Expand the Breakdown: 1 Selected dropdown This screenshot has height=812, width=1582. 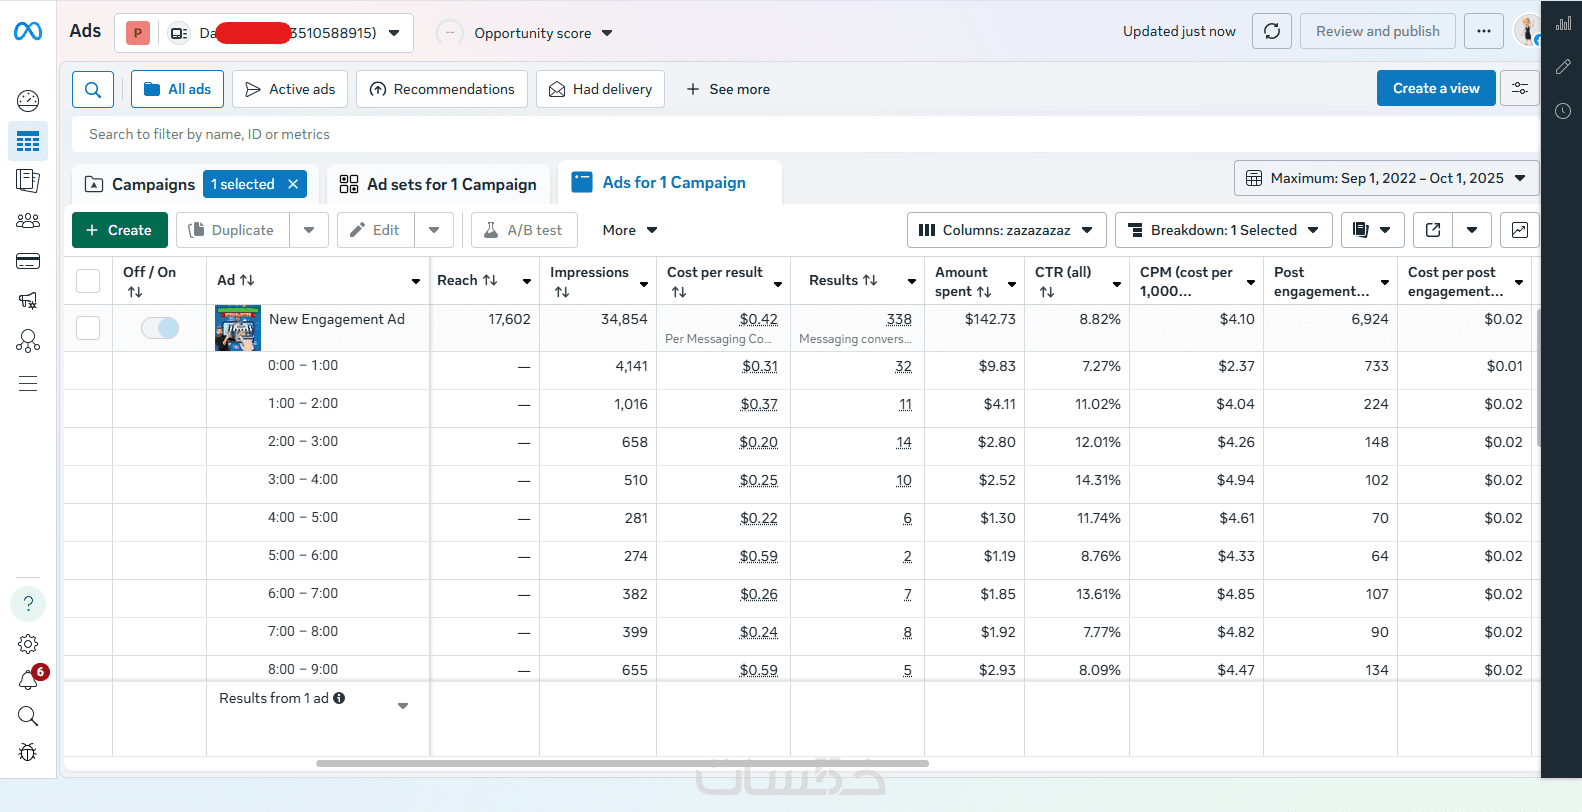tap(1223, 230)
